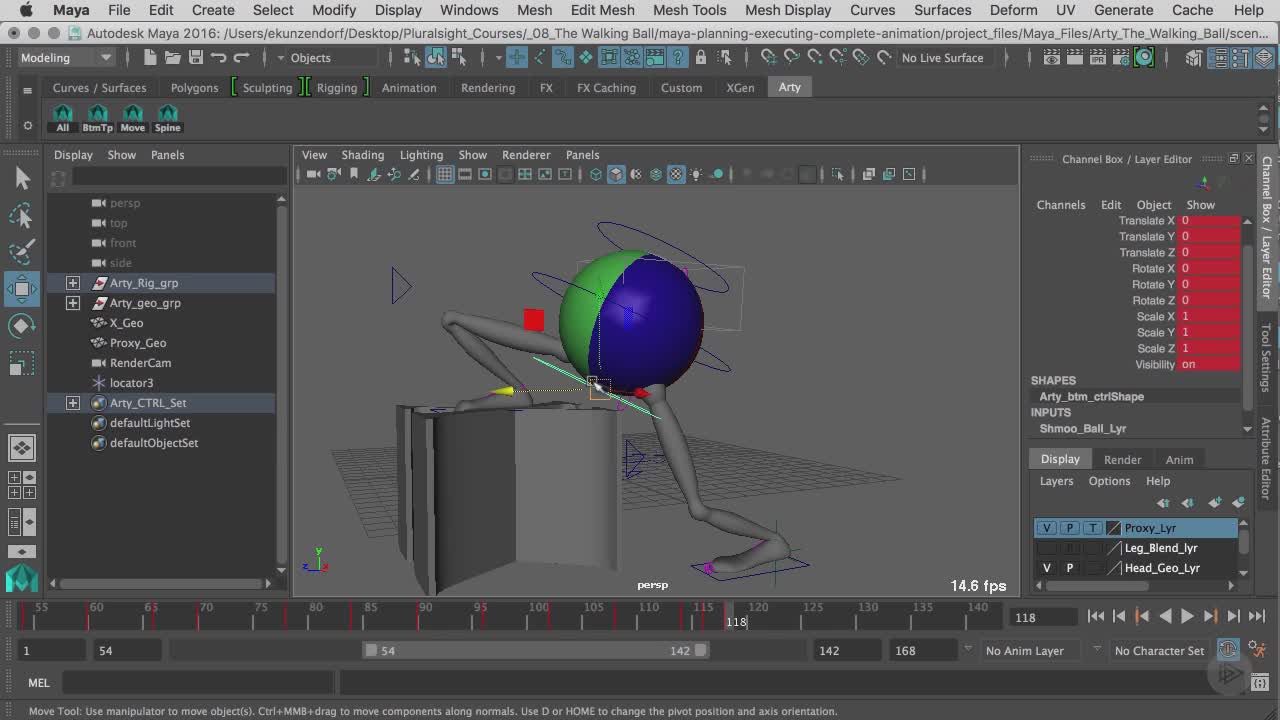Choose the Scale tool in the toolbox
This screenshot has height=720, width=1280.
click(x=22, y=363)
